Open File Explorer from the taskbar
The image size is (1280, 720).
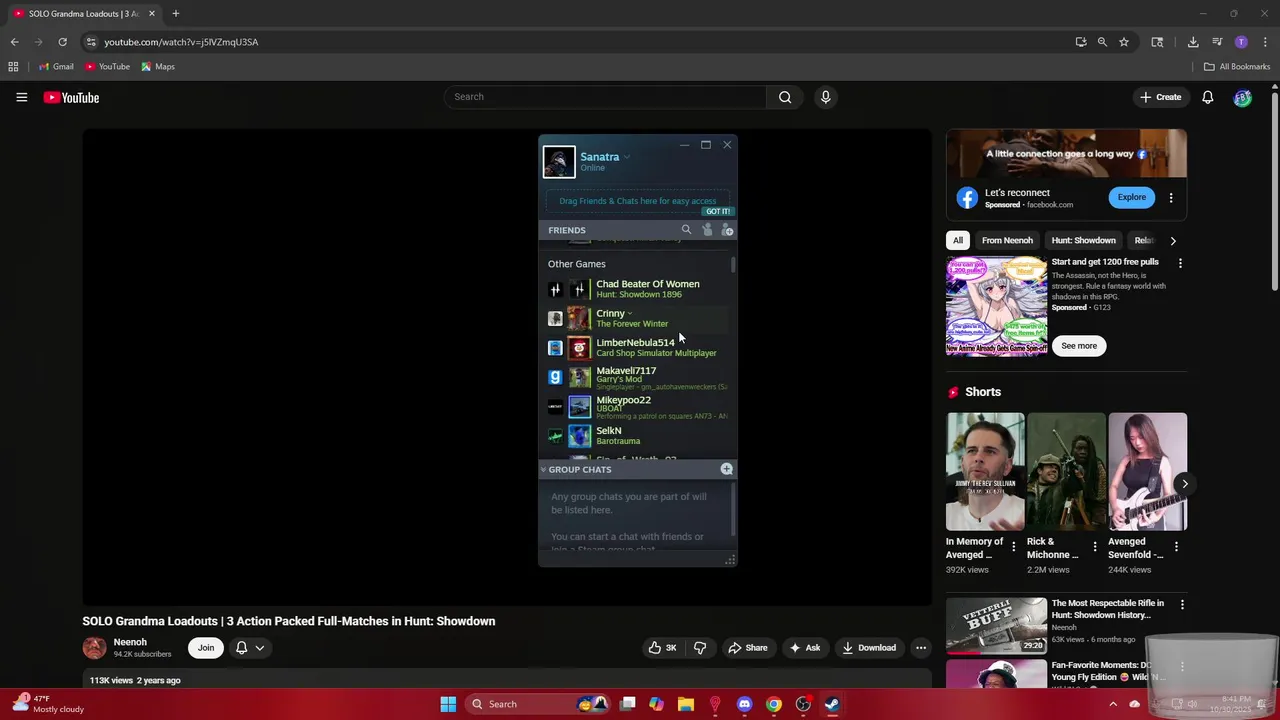point(686,704)
